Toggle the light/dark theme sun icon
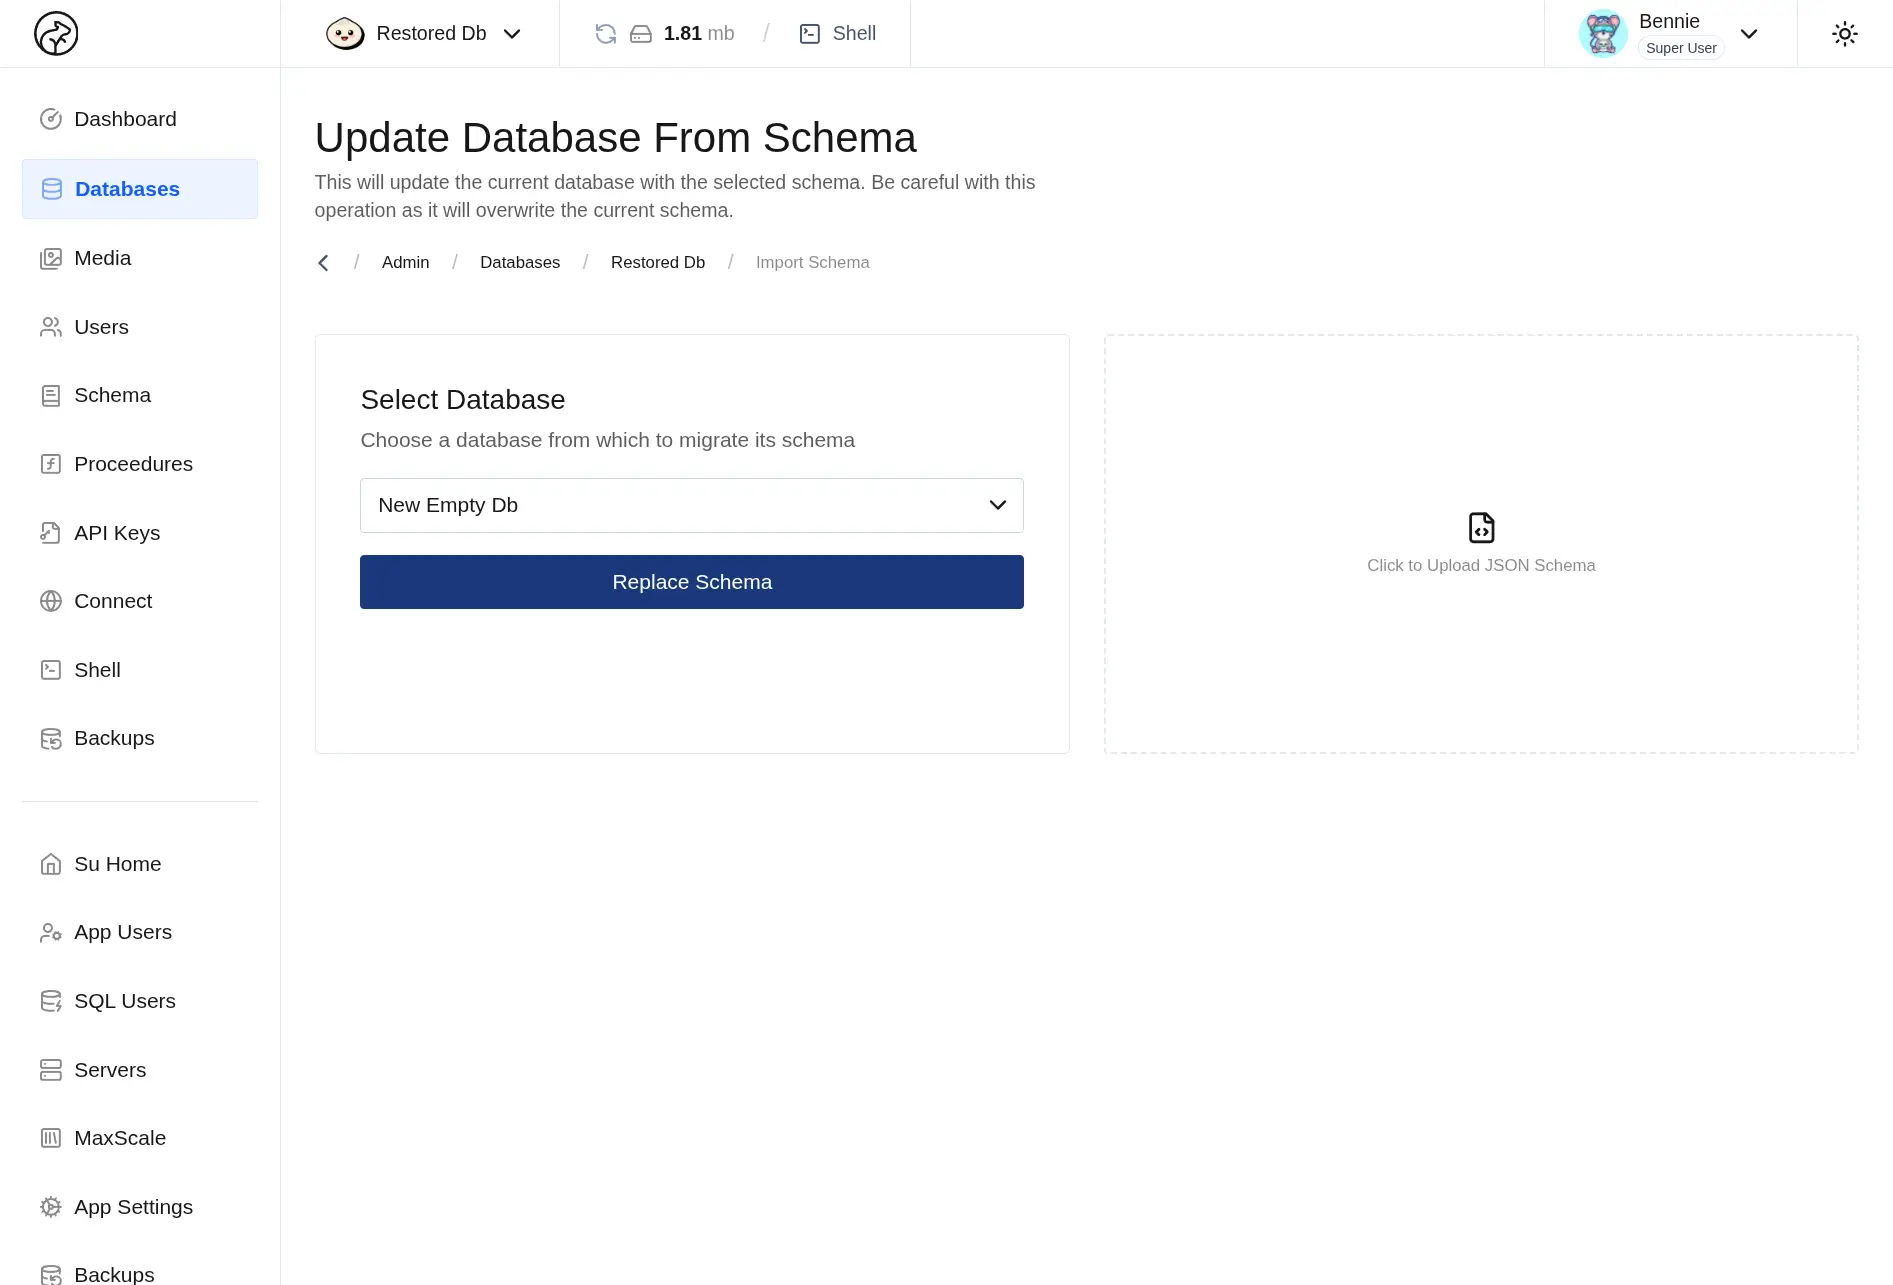 1844,34
